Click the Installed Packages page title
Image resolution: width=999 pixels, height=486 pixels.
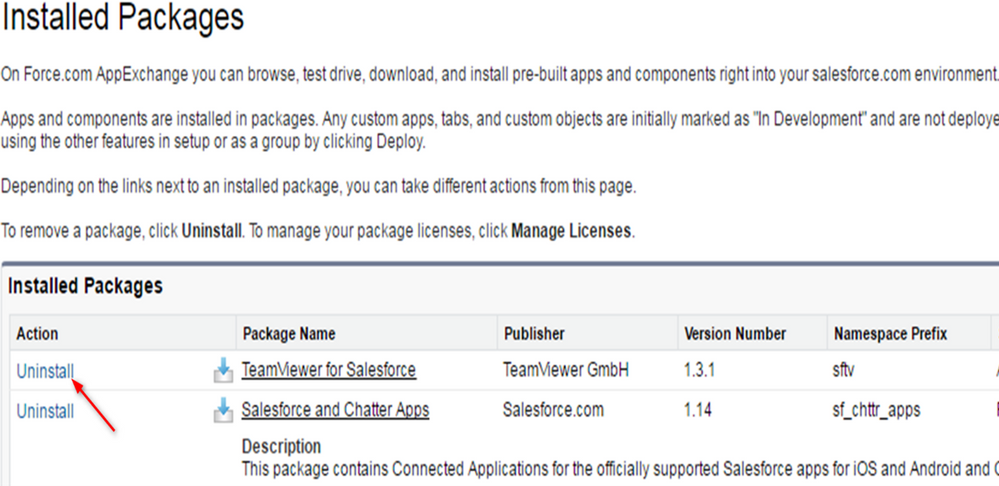coord(122,17)
